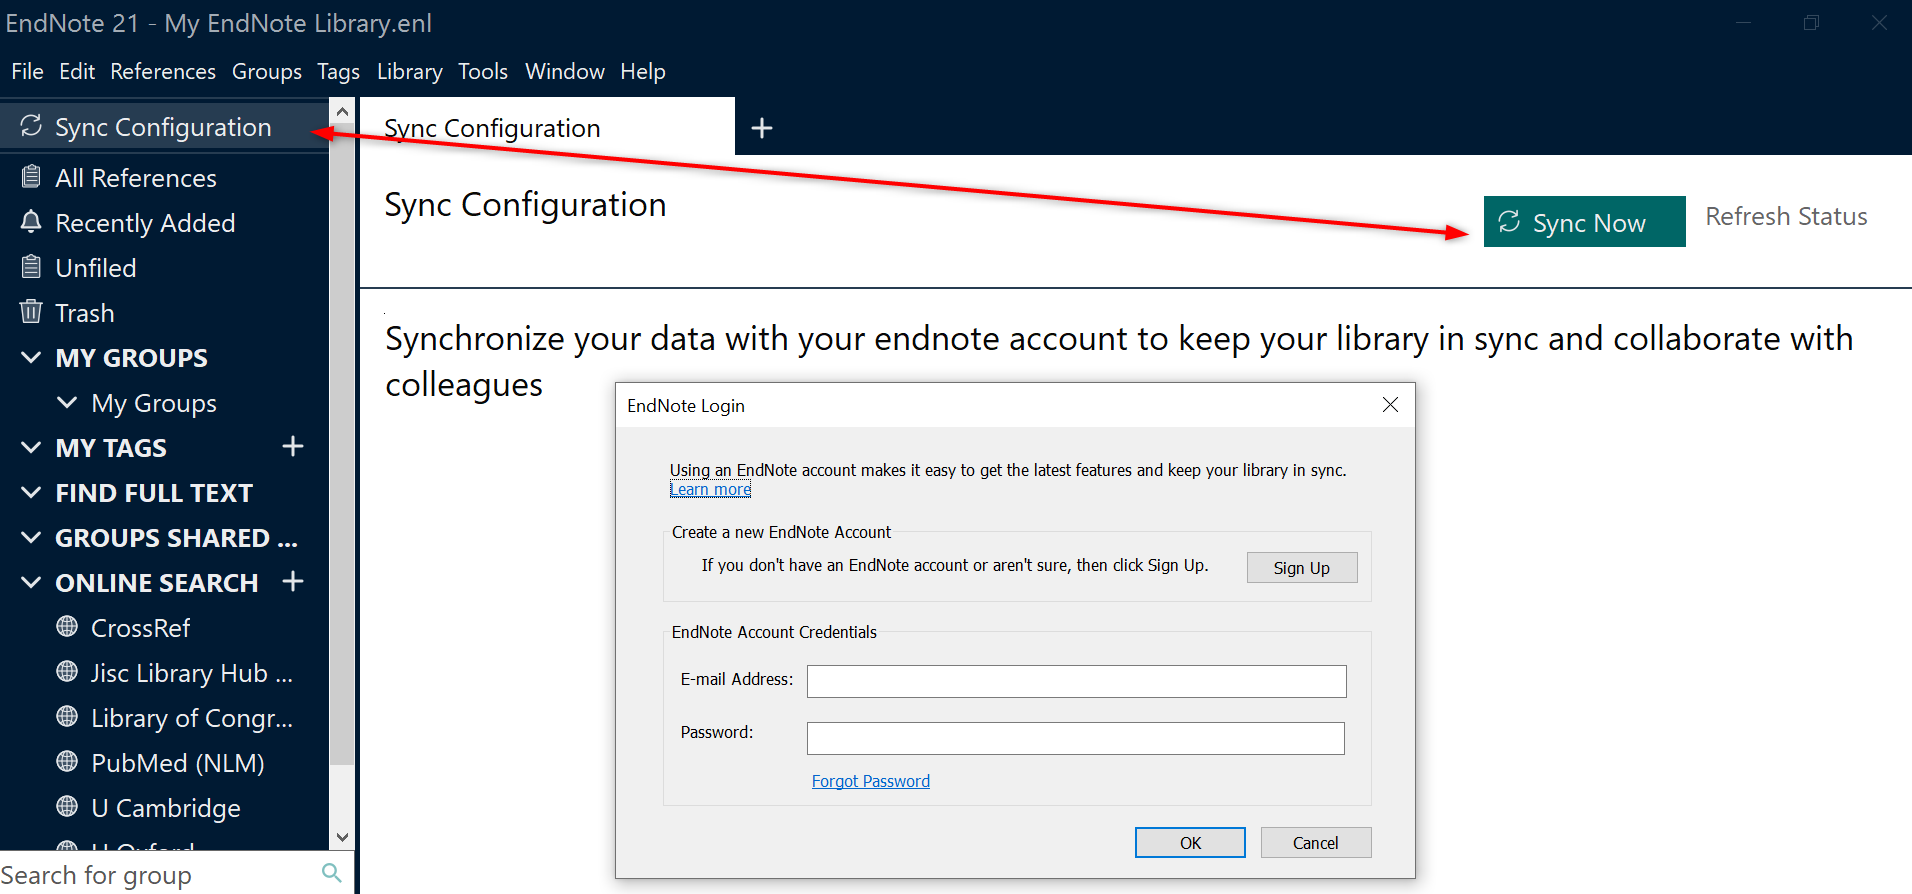Add an online search database with plus
1912x894 pixels.
[292, 582]
